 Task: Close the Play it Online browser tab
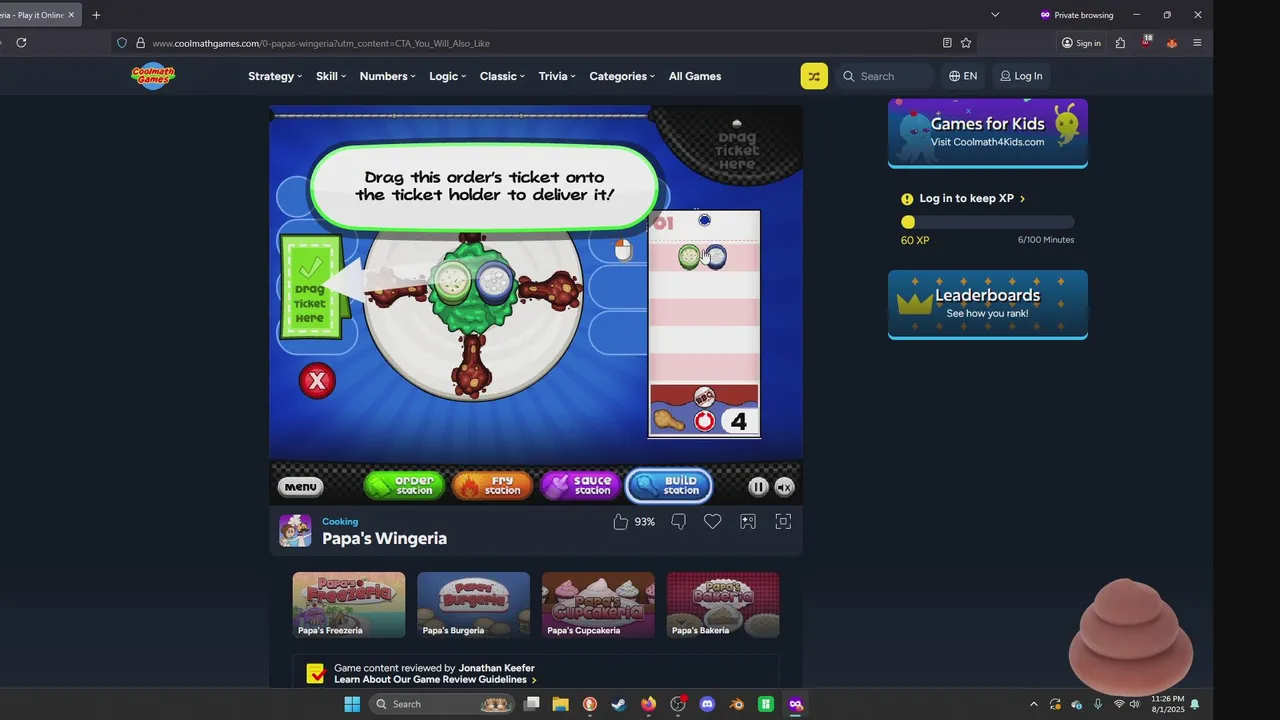pos(71,15)
